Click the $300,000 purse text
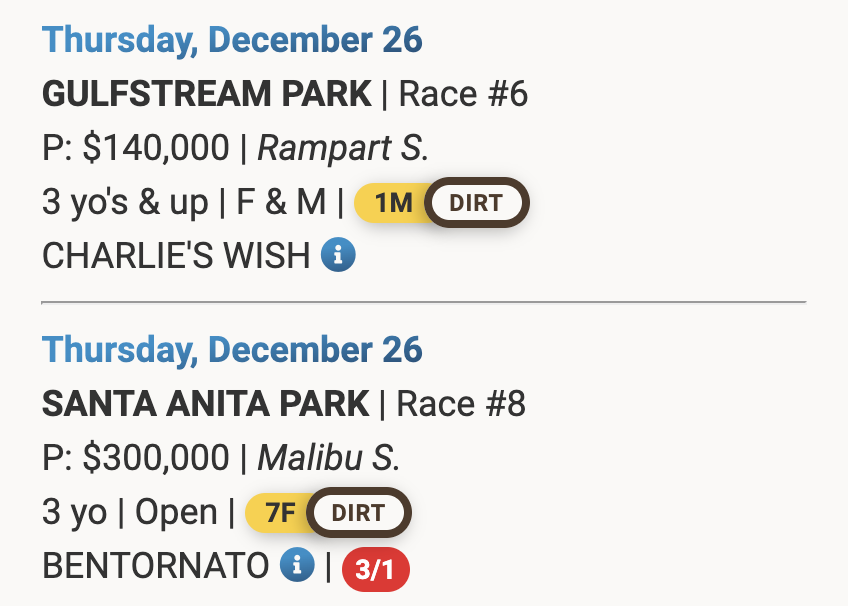The height and width of the screenshot is (606, 848). coord(155,458)
